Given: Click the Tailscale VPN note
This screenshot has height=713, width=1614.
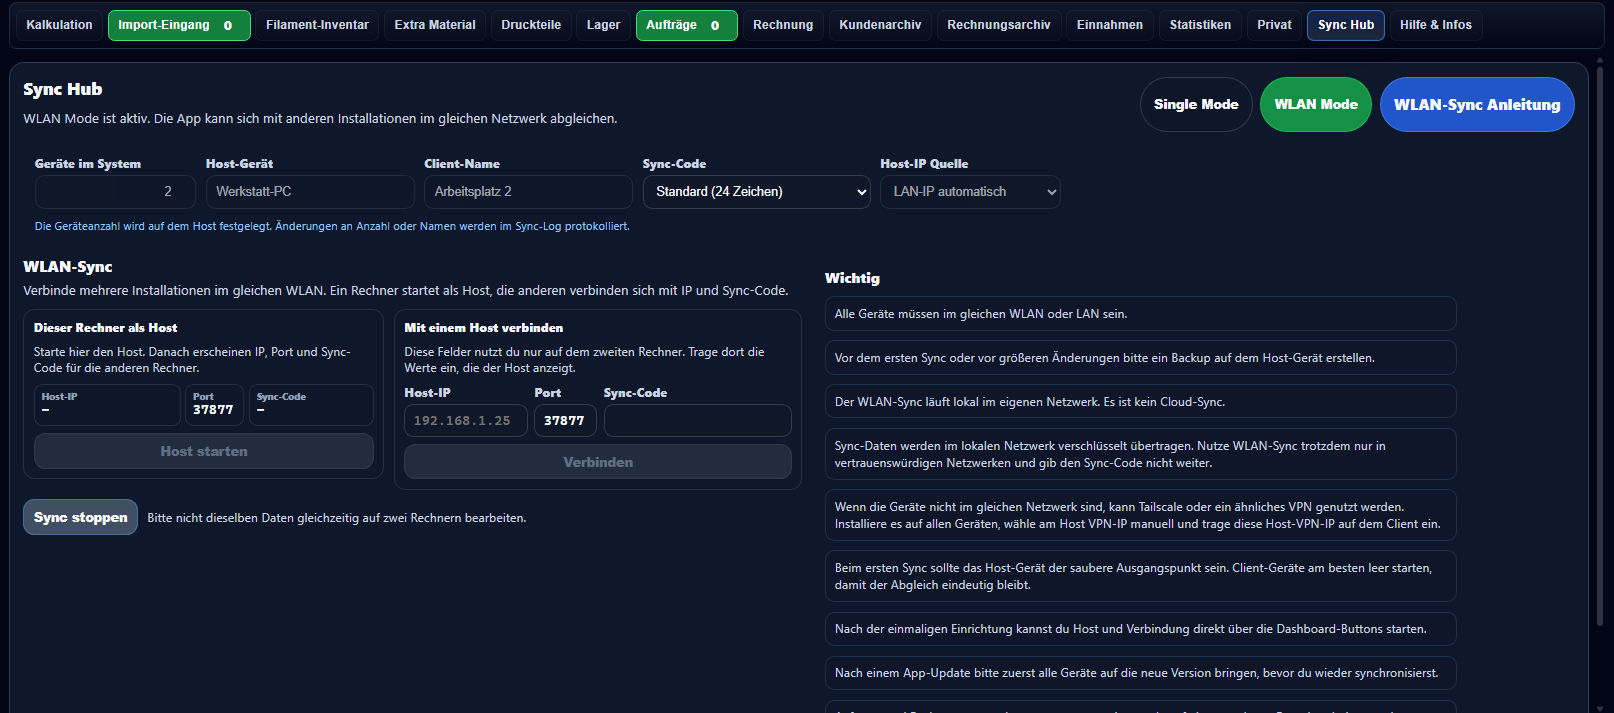Looking at the screenshot, I should (1141, 515).
